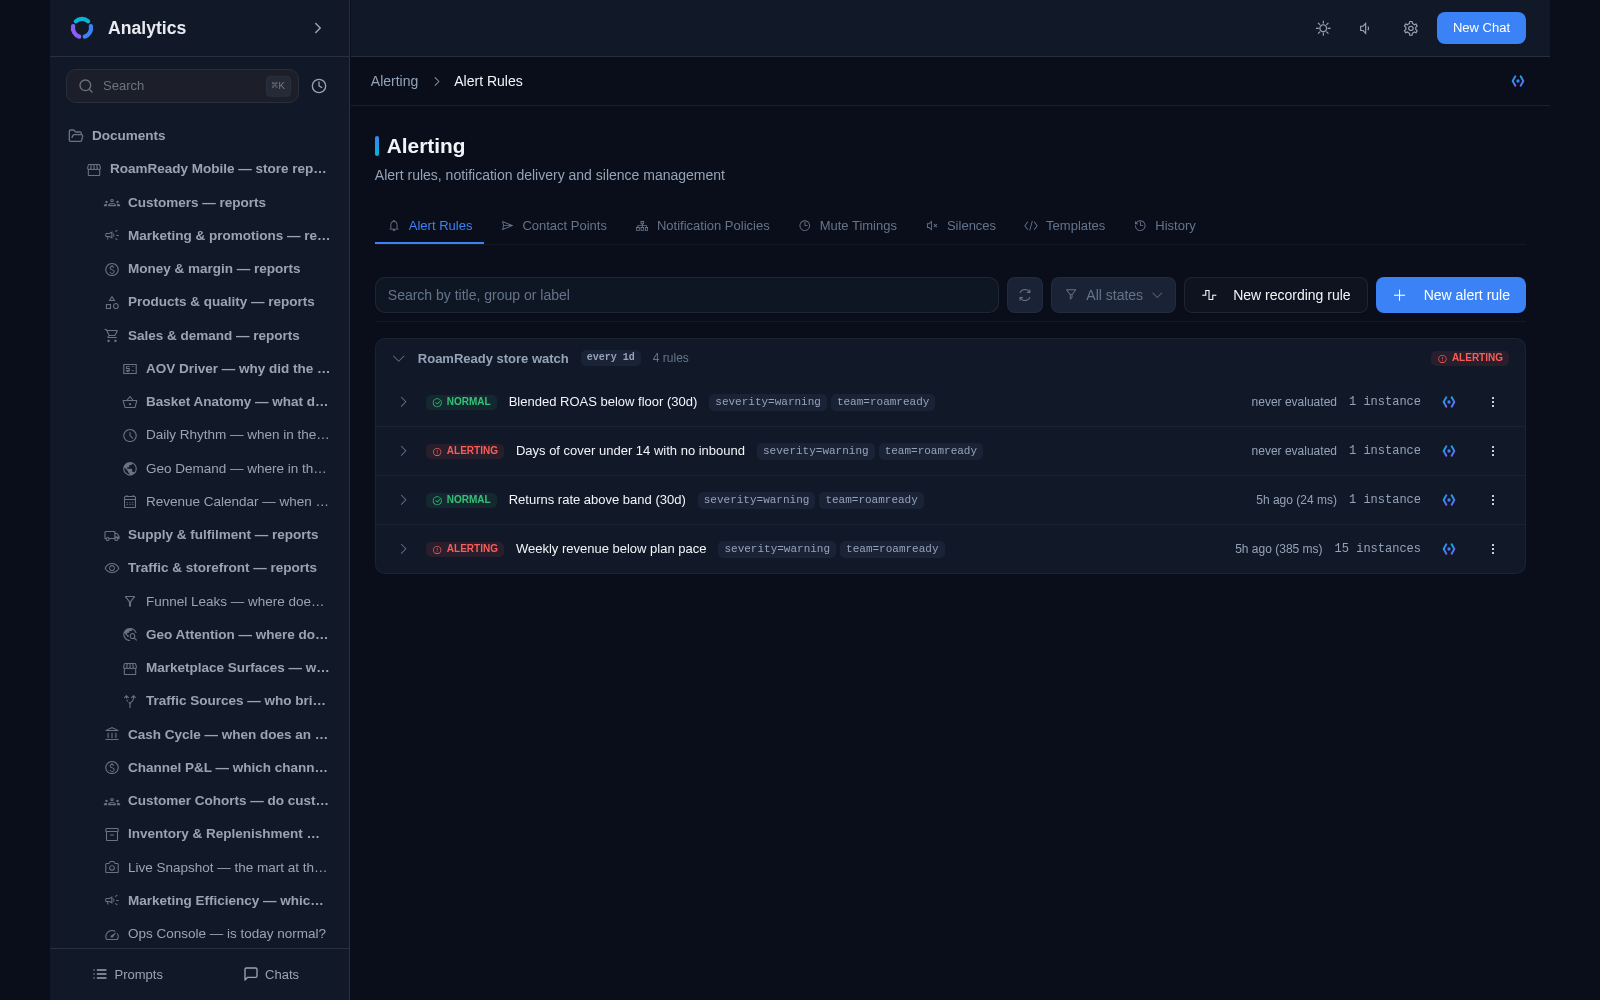Open the Silences tab
Screen dimensions: 1600x1000
[960, 226]
